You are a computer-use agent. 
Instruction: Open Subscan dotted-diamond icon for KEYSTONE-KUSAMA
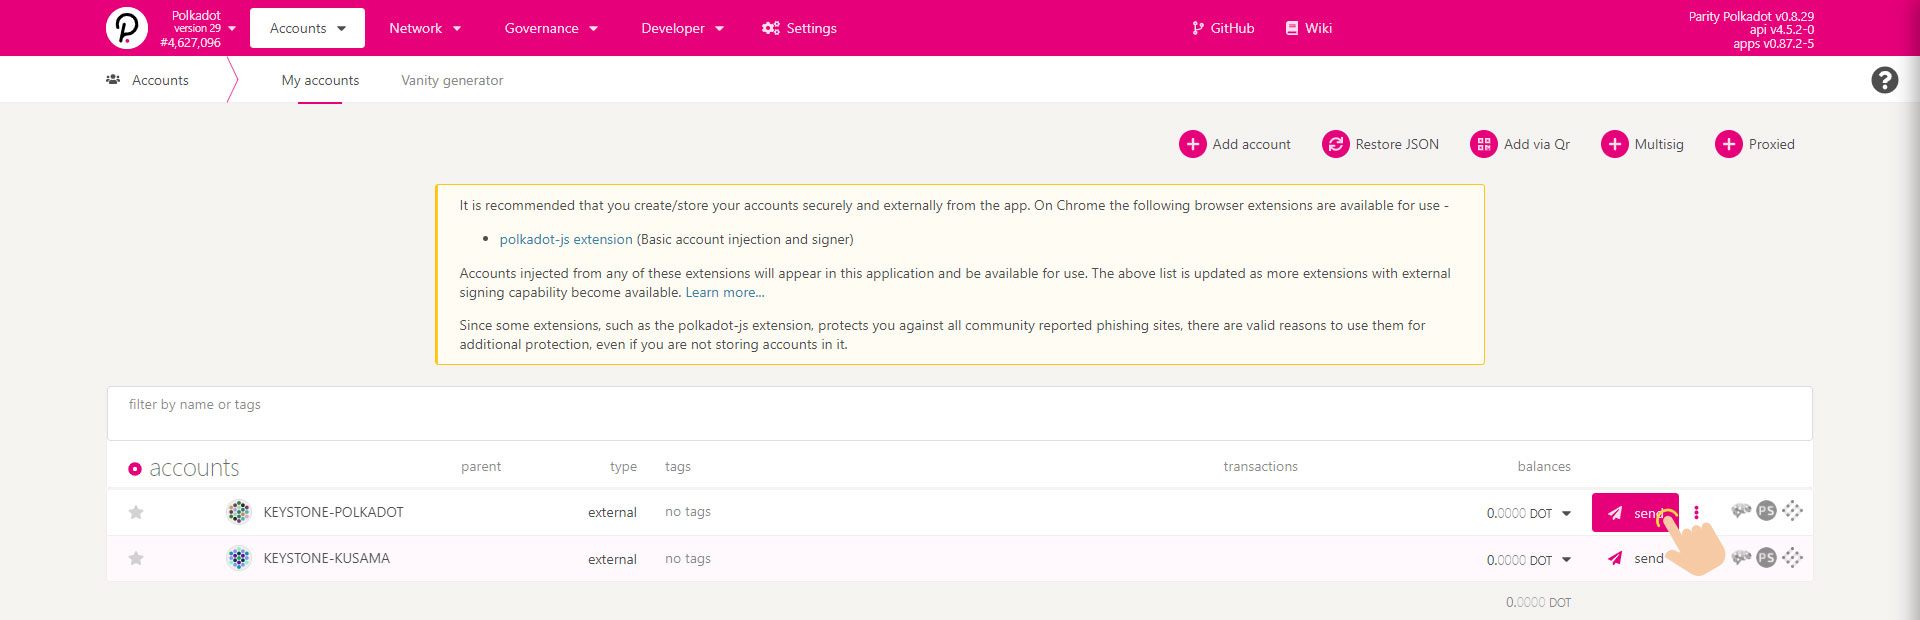(1793, 557)
